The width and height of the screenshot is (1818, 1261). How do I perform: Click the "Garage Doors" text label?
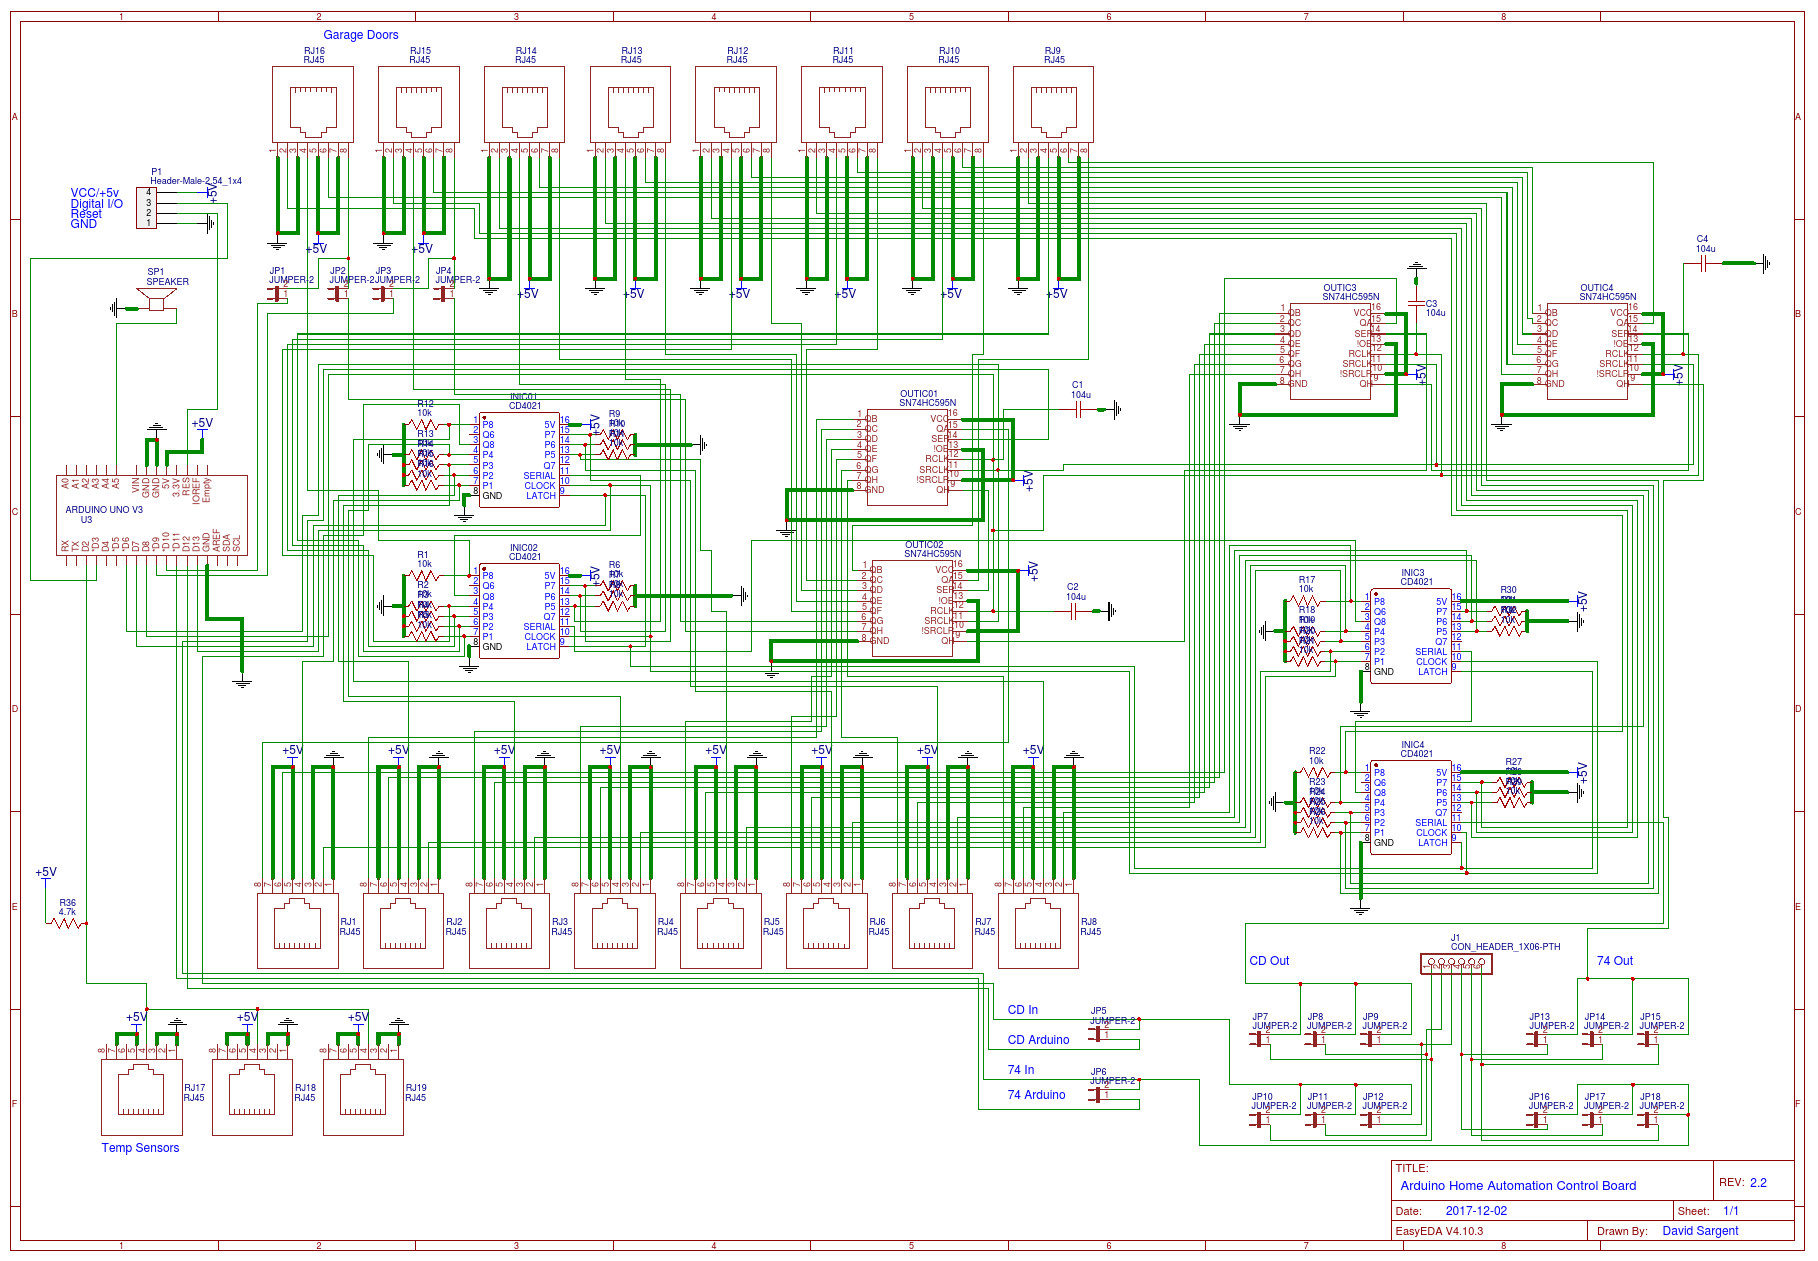[360, 35]
